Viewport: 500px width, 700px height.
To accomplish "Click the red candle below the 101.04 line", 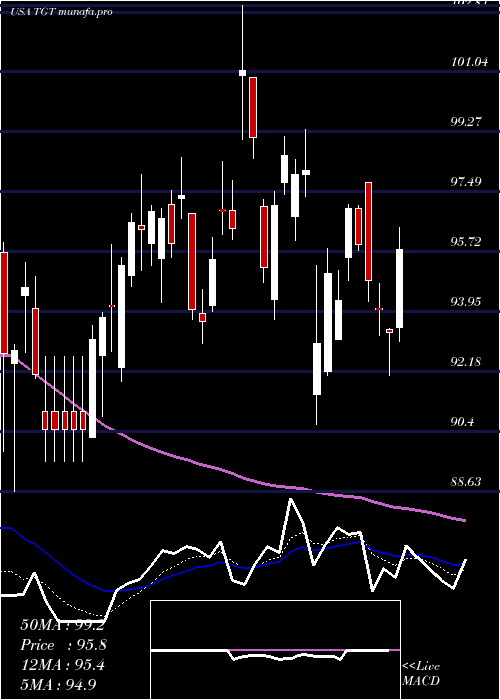I will coord(253,107).
